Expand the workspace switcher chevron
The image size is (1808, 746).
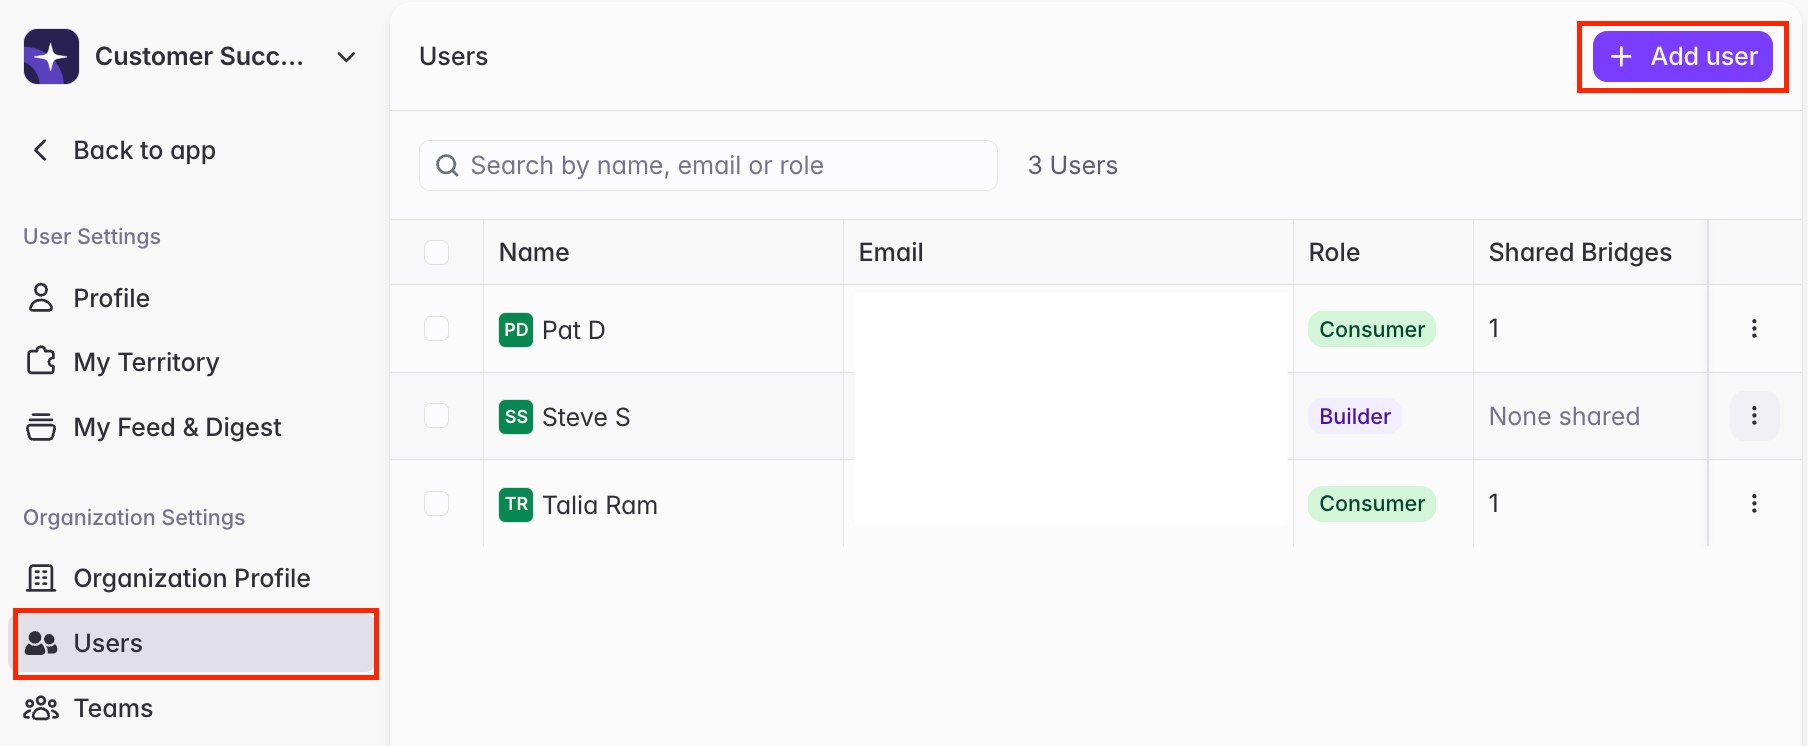coord(347,57)
